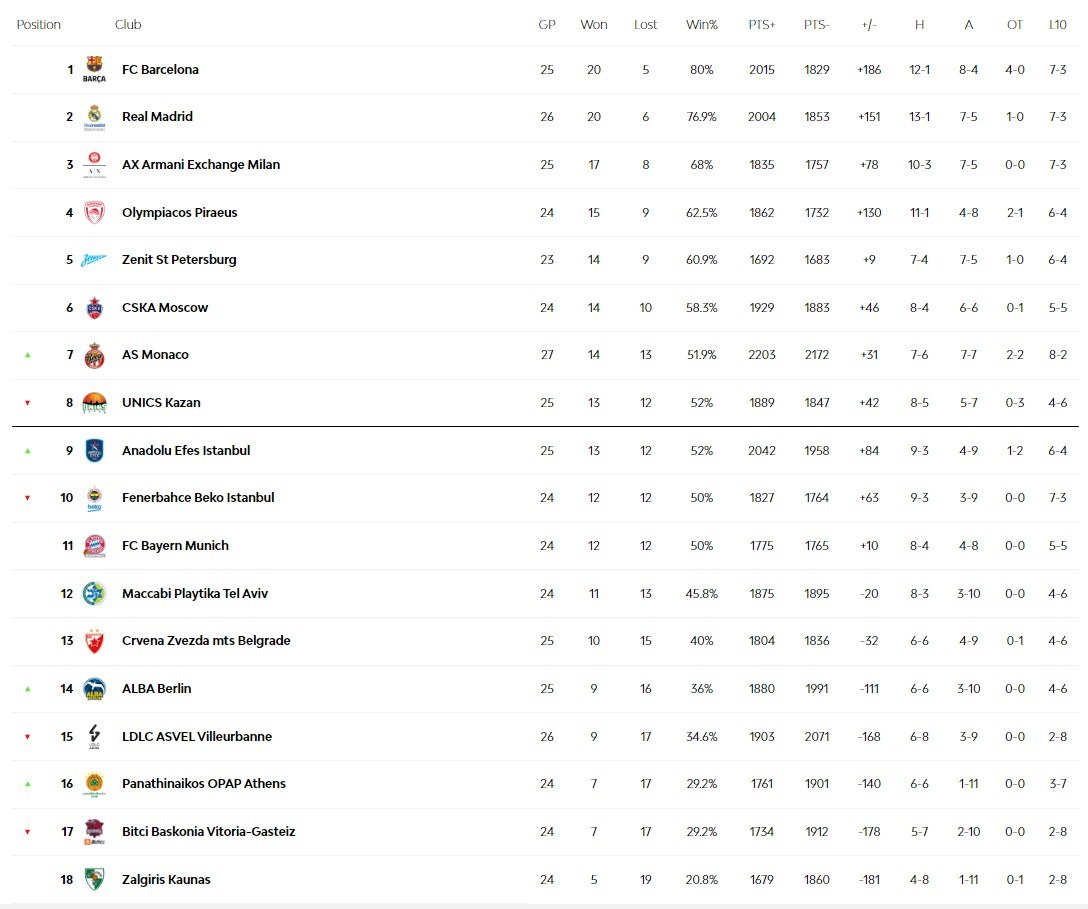
Task: Click the Zalgiris Kaunas team logo
Action: point(94,880)
